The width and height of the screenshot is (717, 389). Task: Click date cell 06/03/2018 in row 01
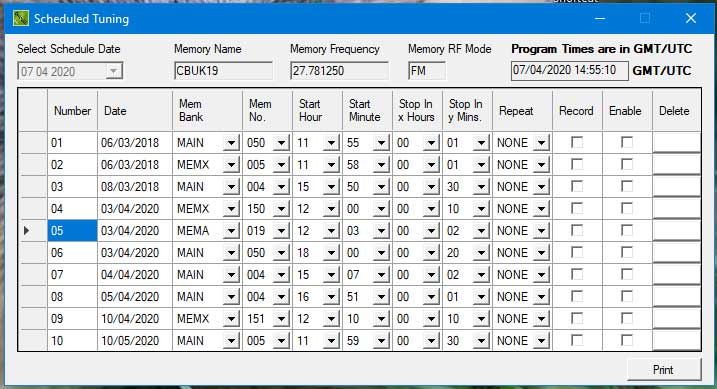tap(135, 143)
